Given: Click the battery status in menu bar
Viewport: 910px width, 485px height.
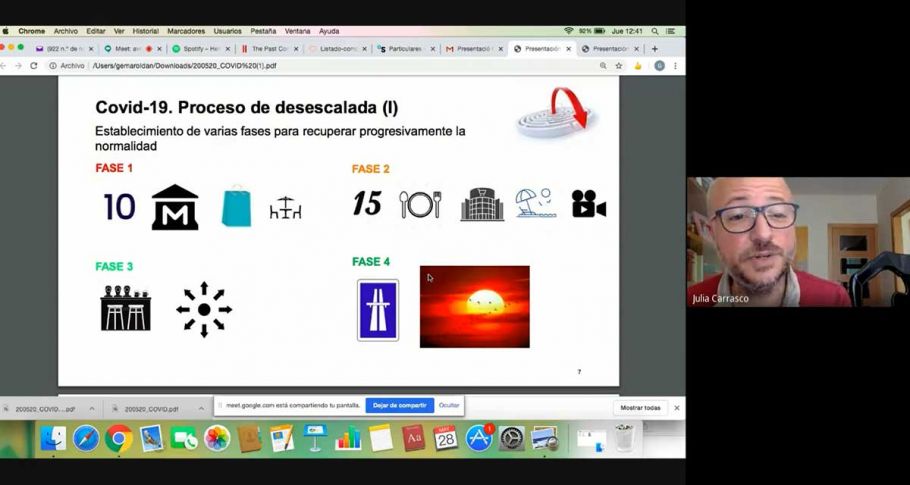Looking at the screenshot, I should [591, 31].
